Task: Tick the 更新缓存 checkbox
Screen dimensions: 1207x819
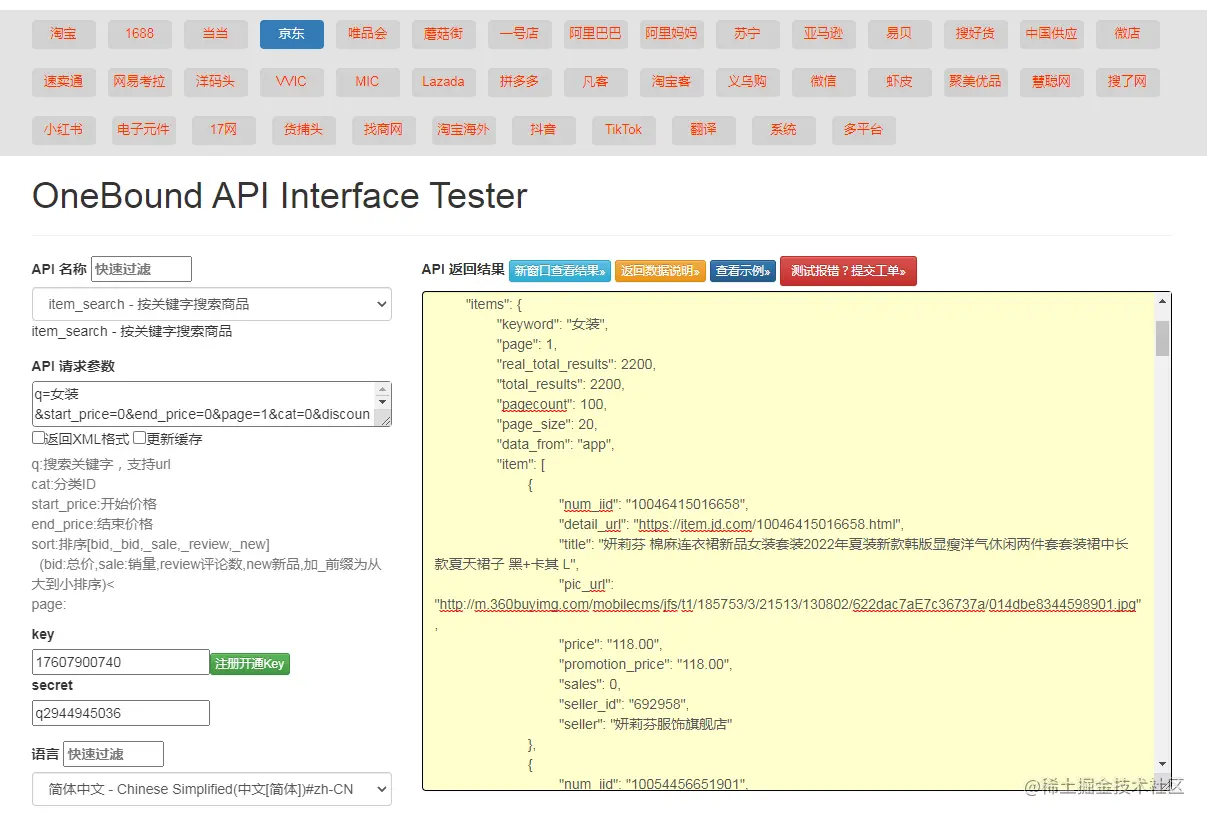Action: [140, 438]
